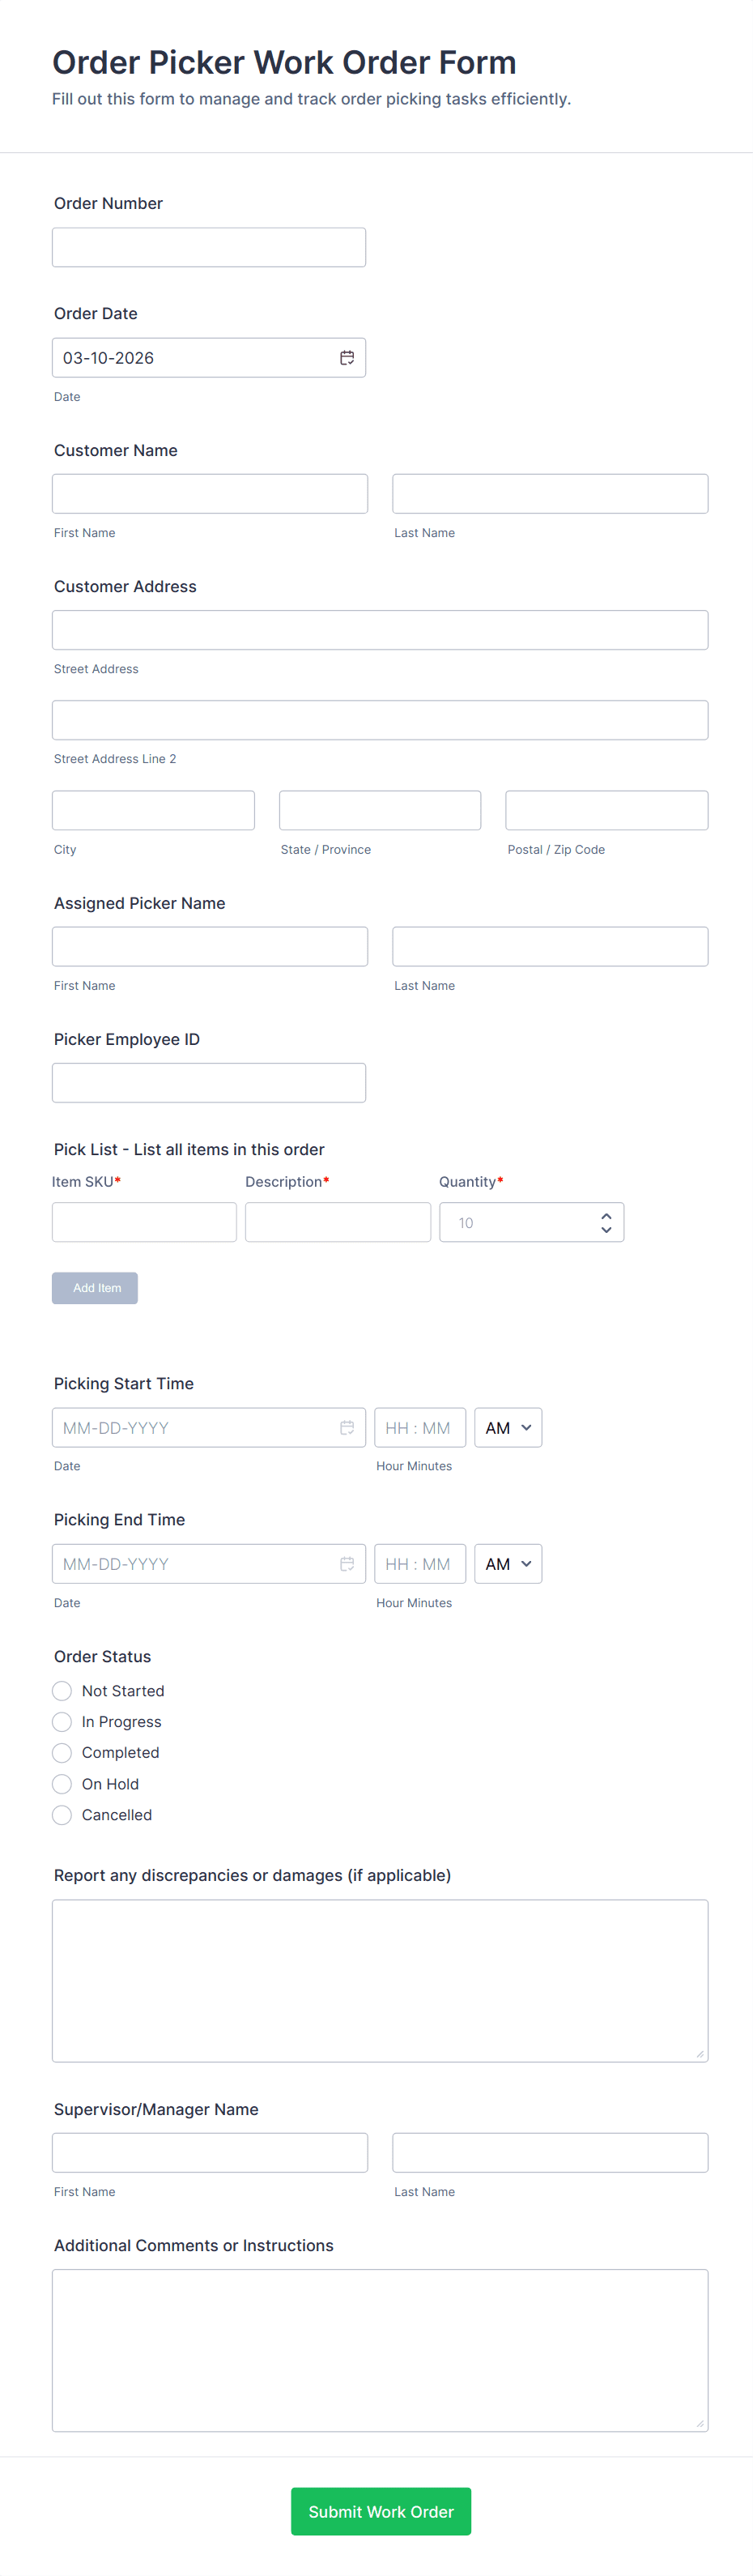
Task: Click the Add Item button
Action: 95,1288
